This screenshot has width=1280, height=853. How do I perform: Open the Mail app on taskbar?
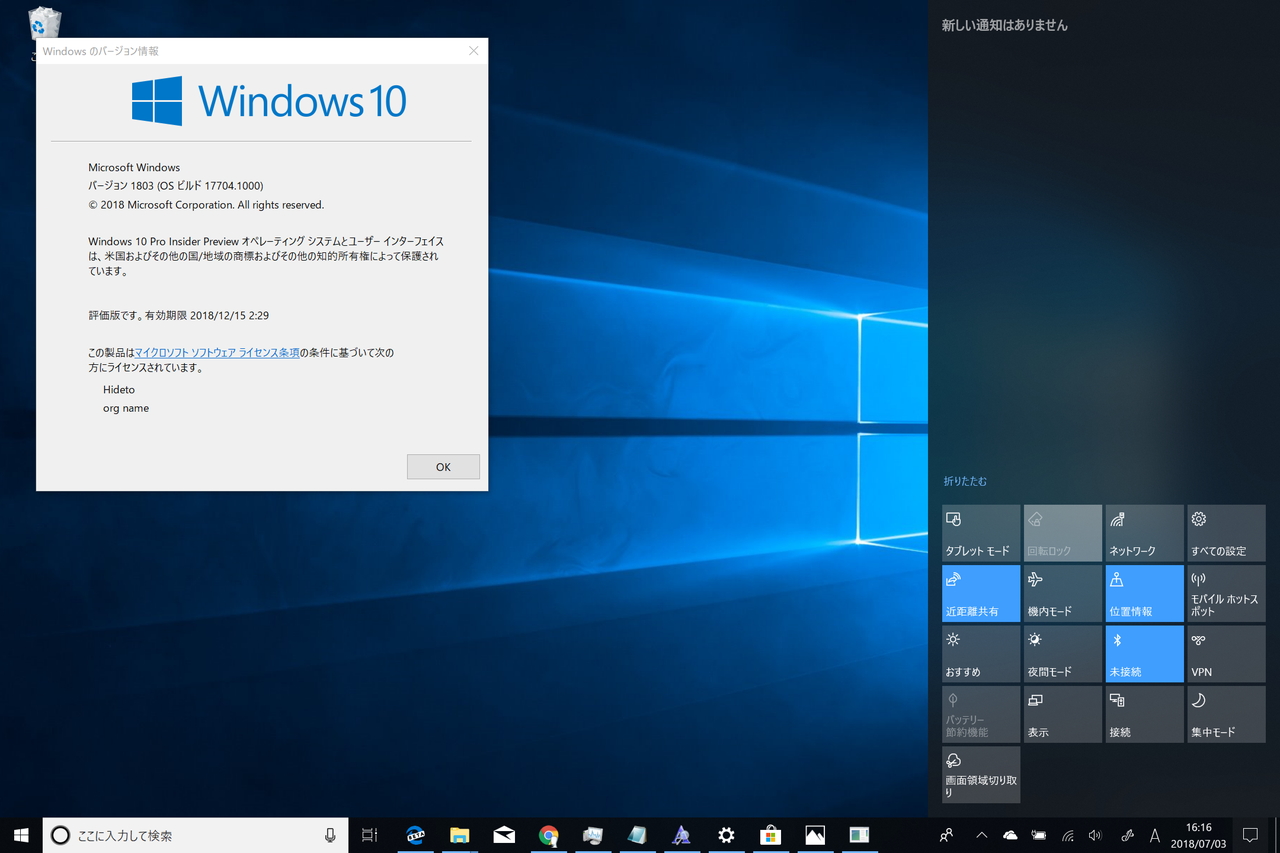[x=504, y=835]
